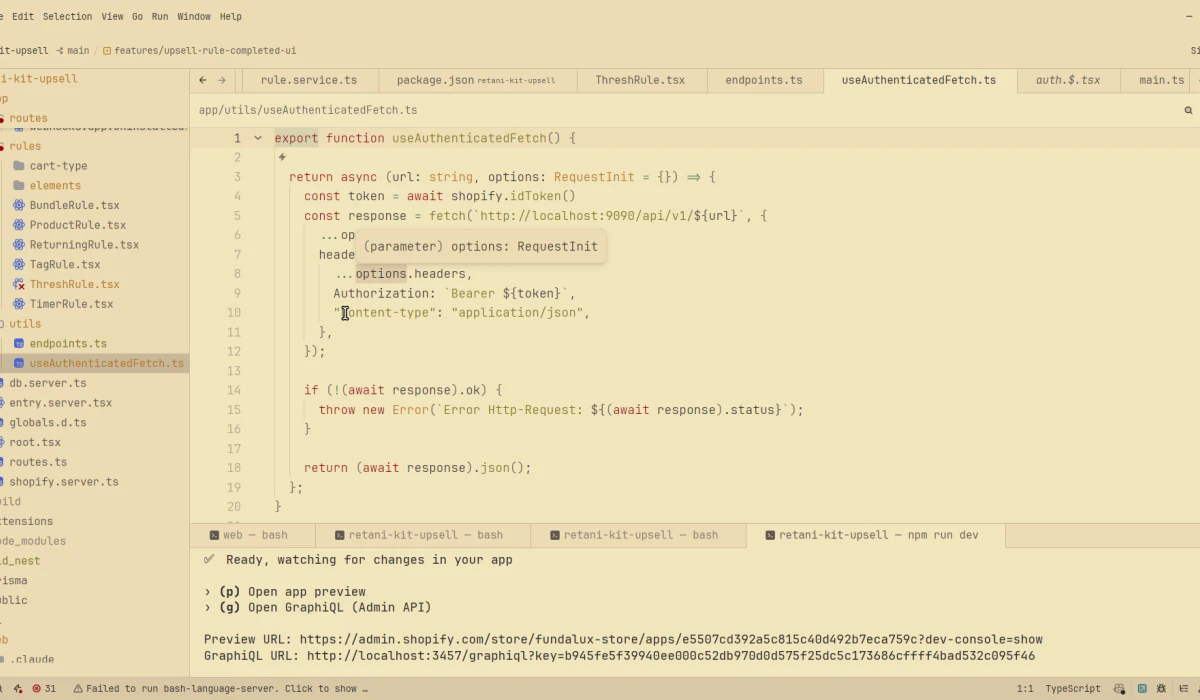Viewport: 1200px width, 700px height.
Task: Click the terminal icon on web bash tab
Action: point(214,535)
